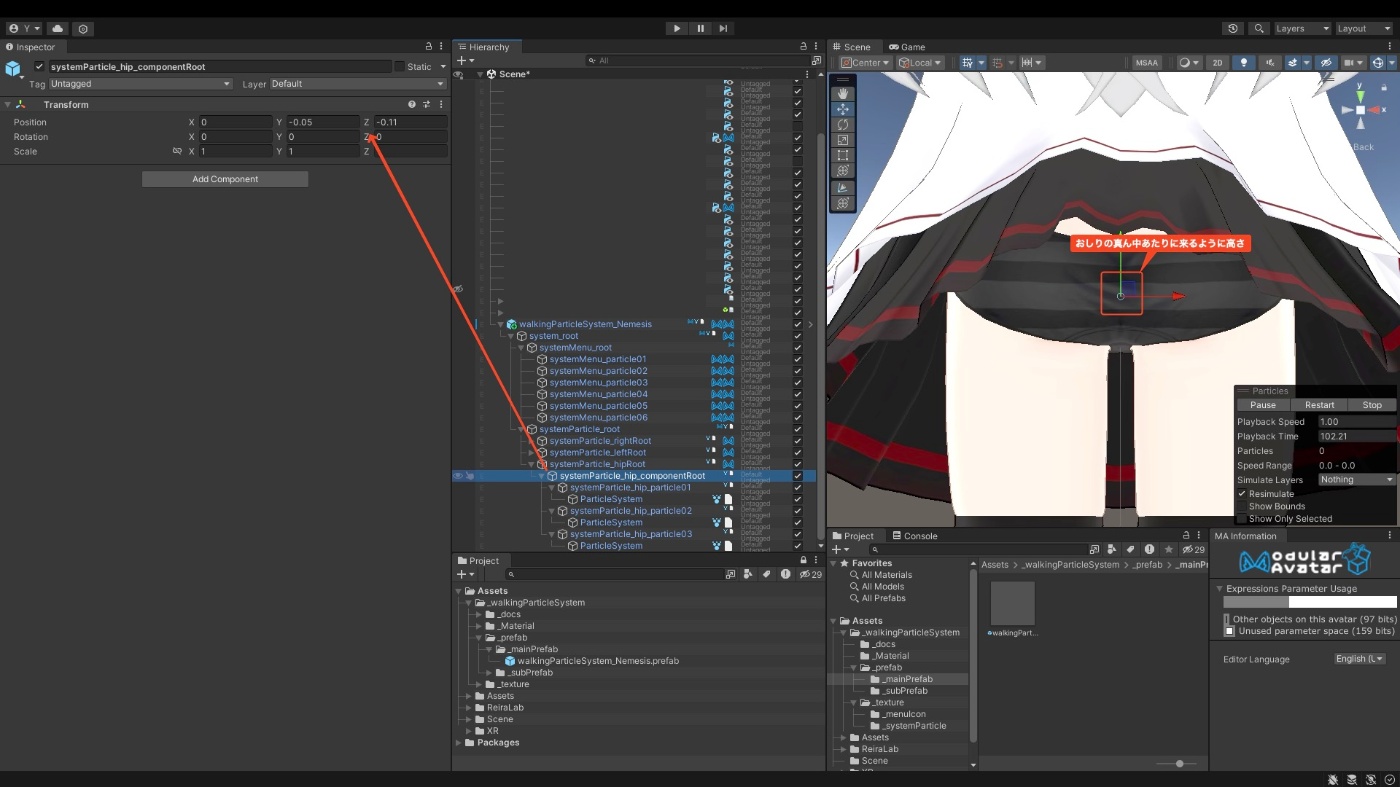
Task: Open Transform presets icon
Action: coord(426,104)
